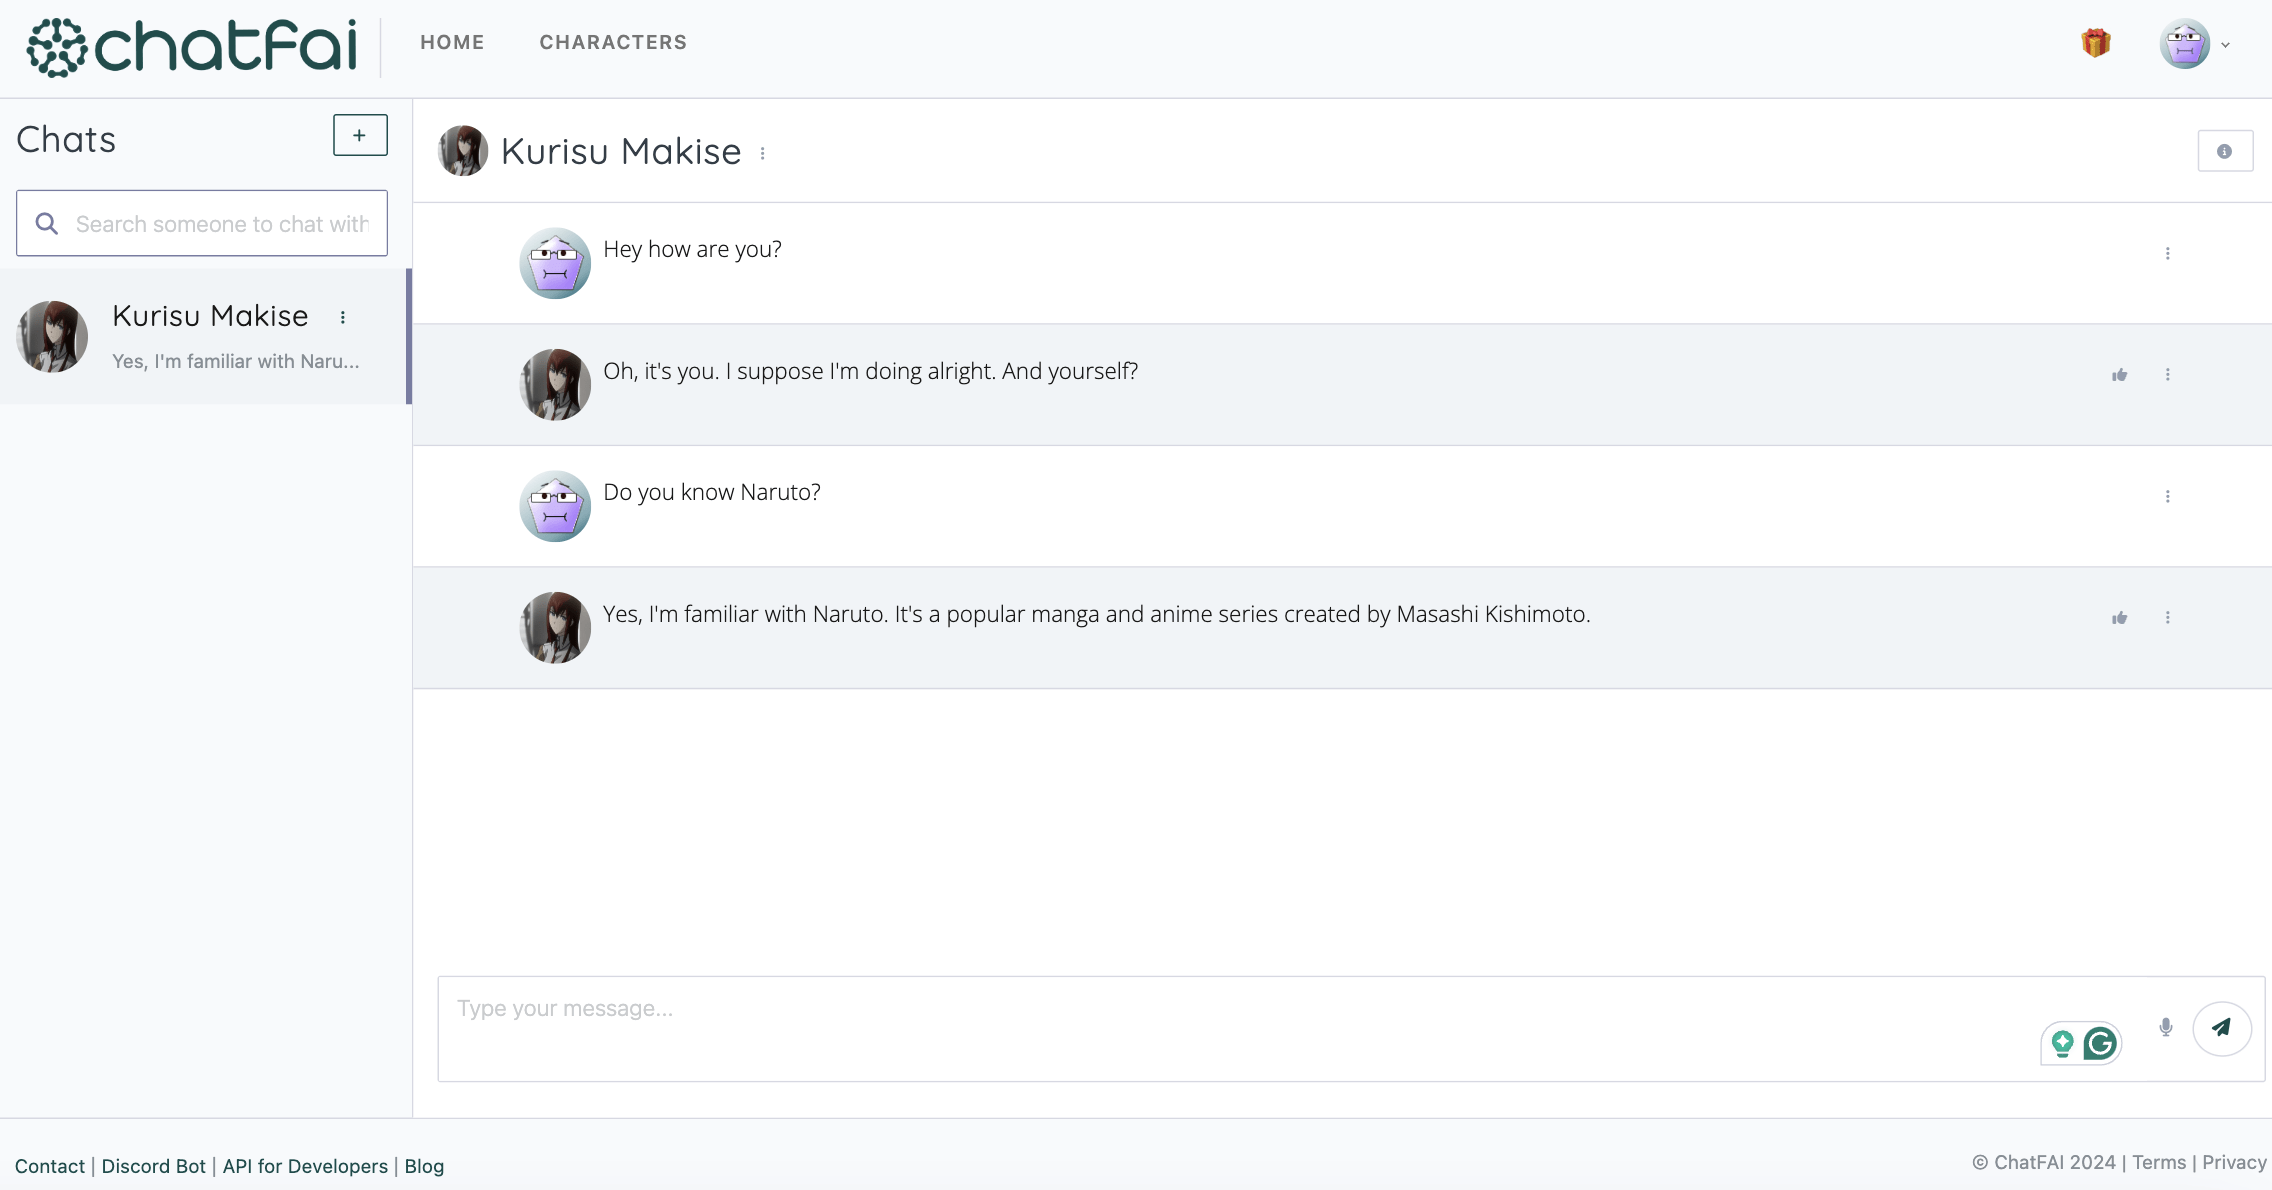View character info via the circular i button
Image resolution: width=2272 pixels, height=1190 pixels.
click(2226, 150)
